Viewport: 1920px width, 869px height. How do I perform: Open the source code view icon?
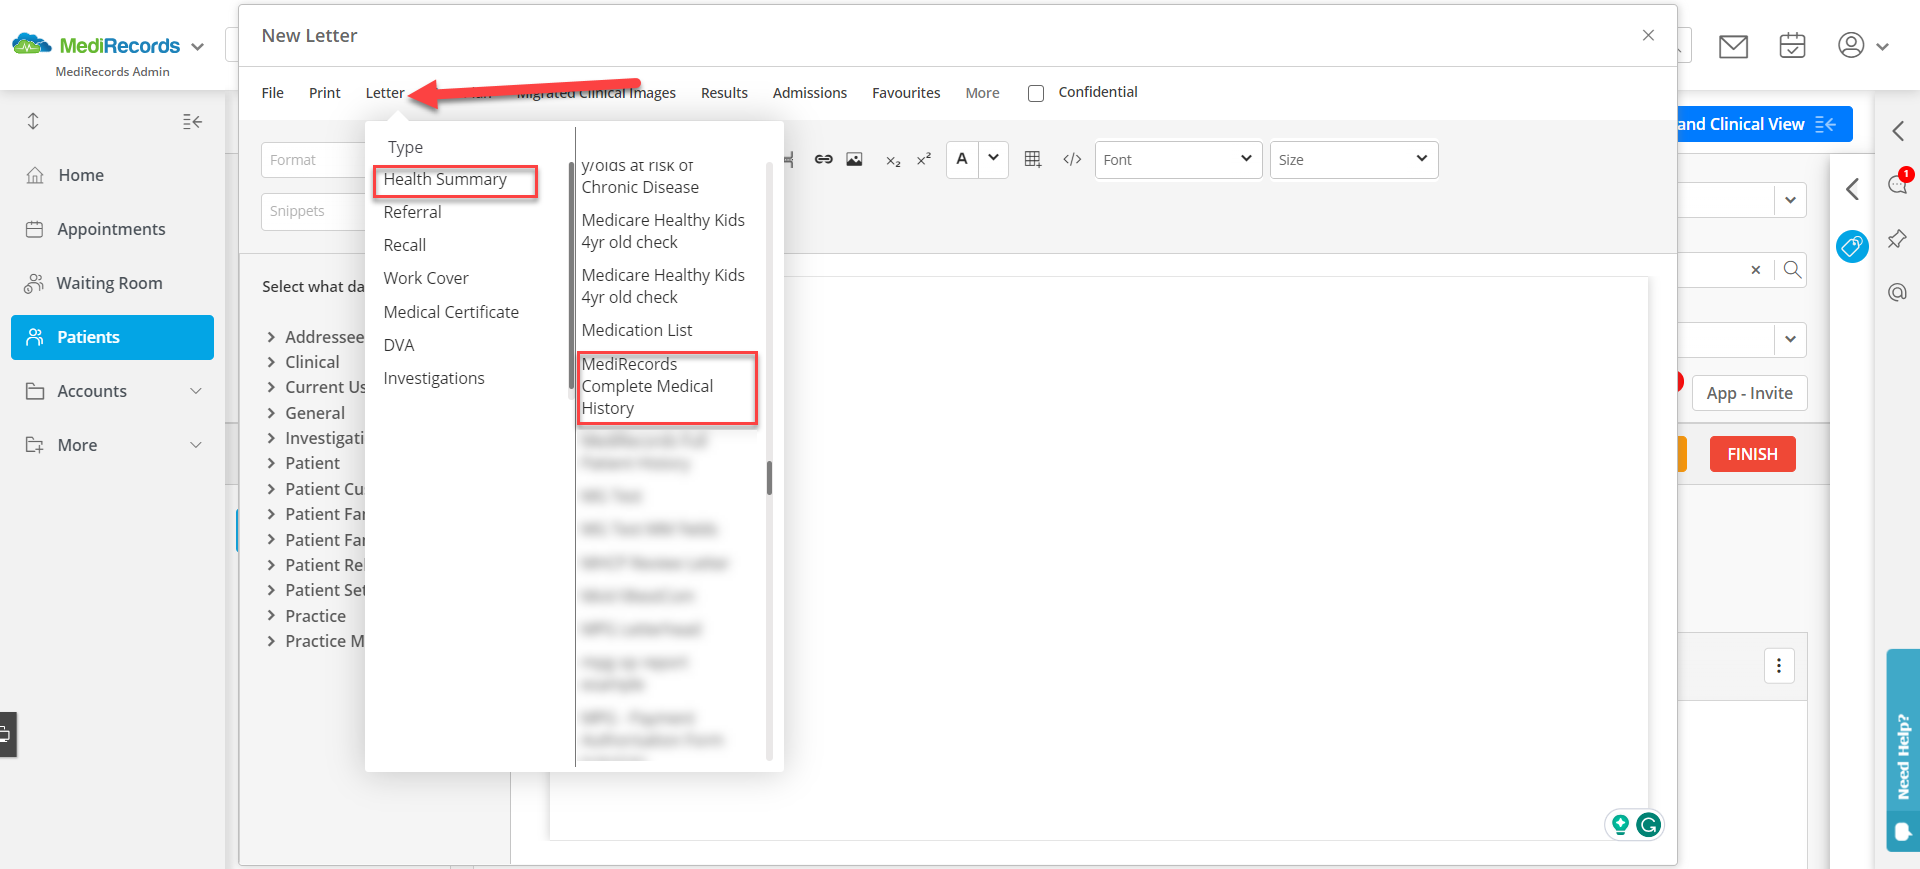[1072, 160]
